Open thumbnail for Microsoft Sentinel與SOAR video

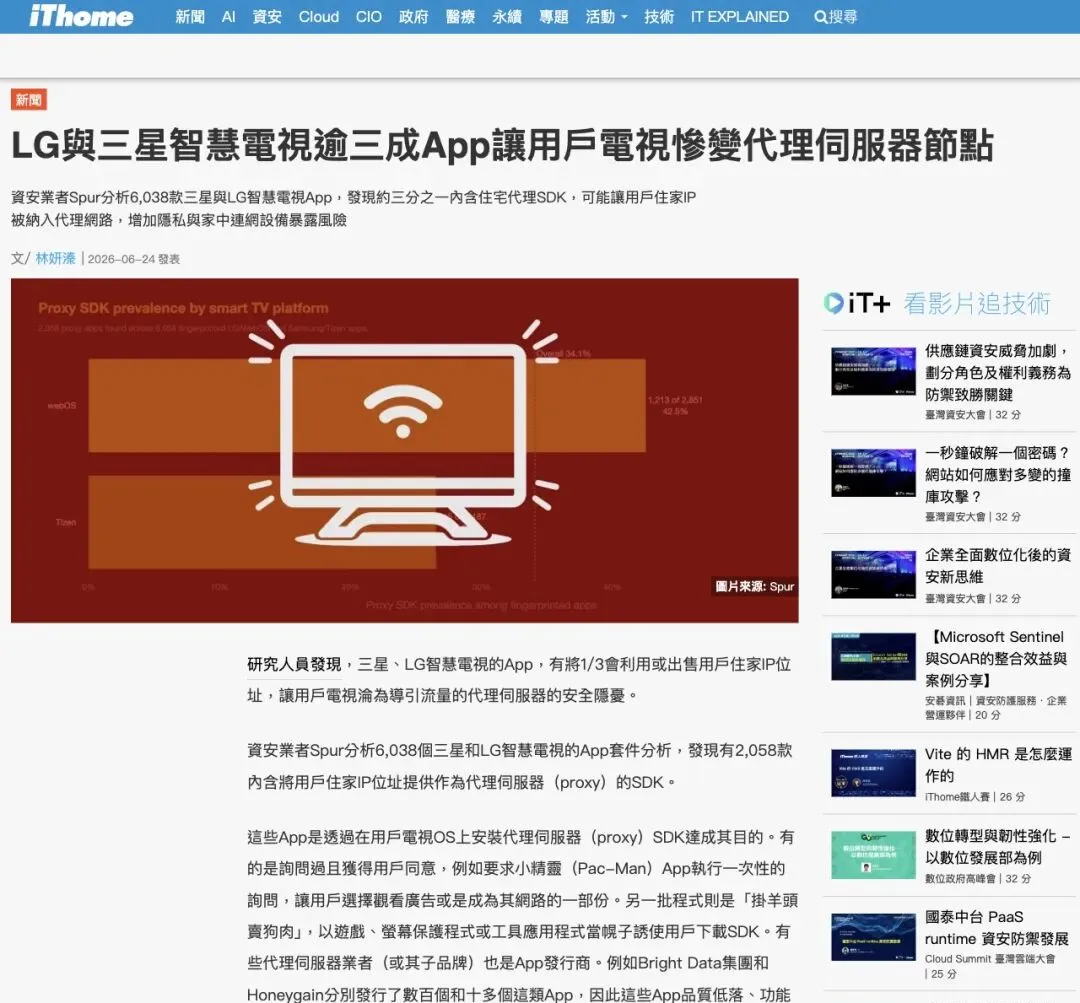(873, 656)
